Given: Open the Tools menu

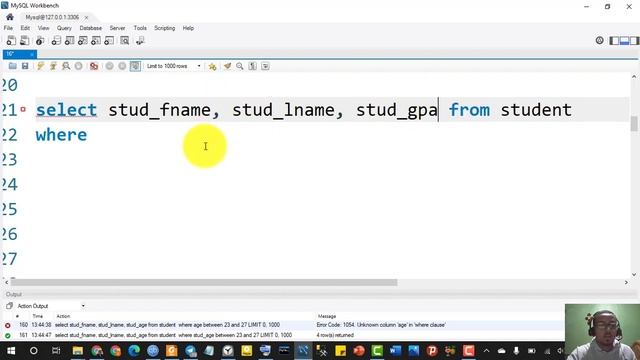Looking at the screenshot, I should 140,28.
